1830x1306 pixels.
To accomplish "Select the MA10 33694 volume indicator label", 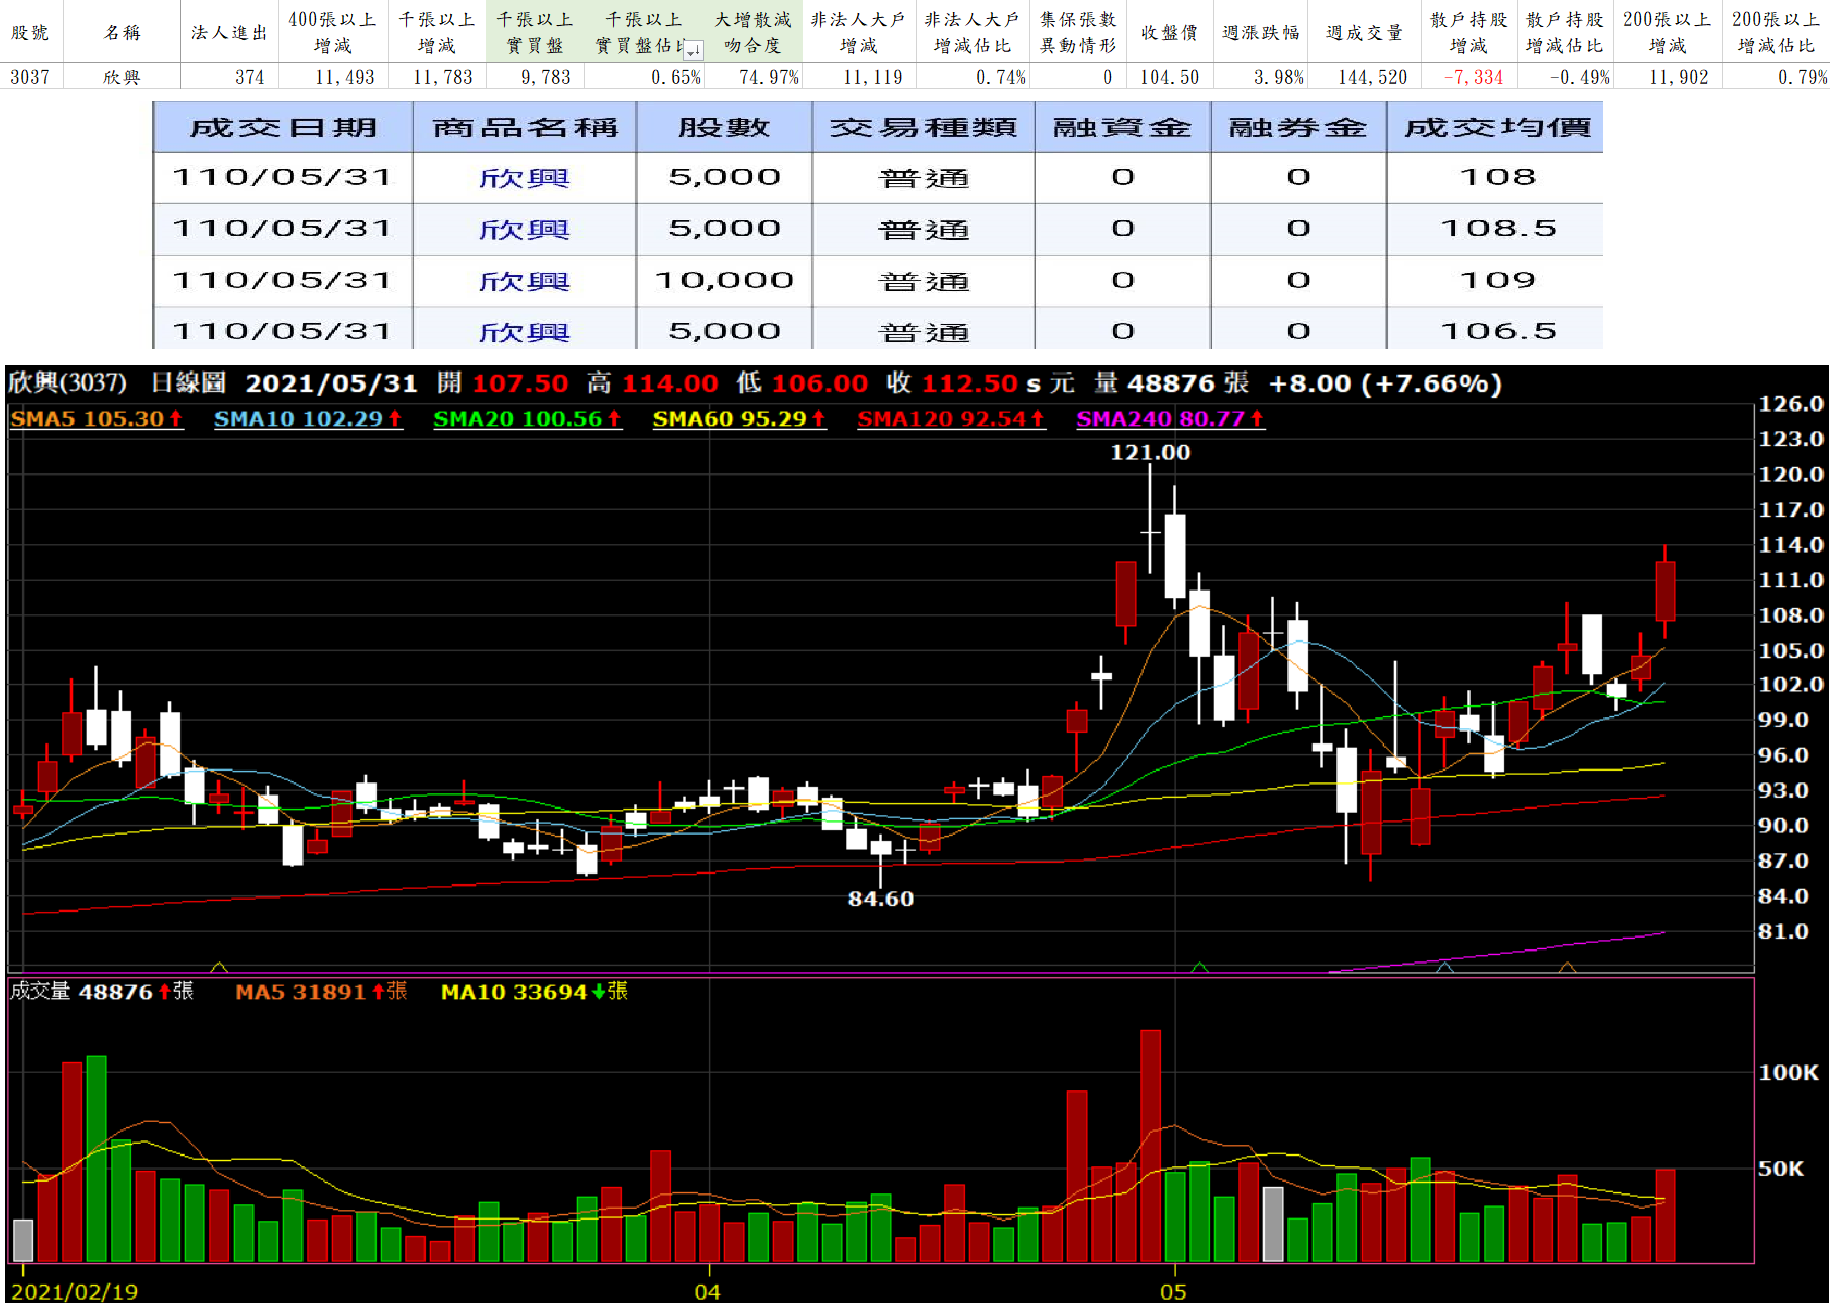I will point(534,992).
